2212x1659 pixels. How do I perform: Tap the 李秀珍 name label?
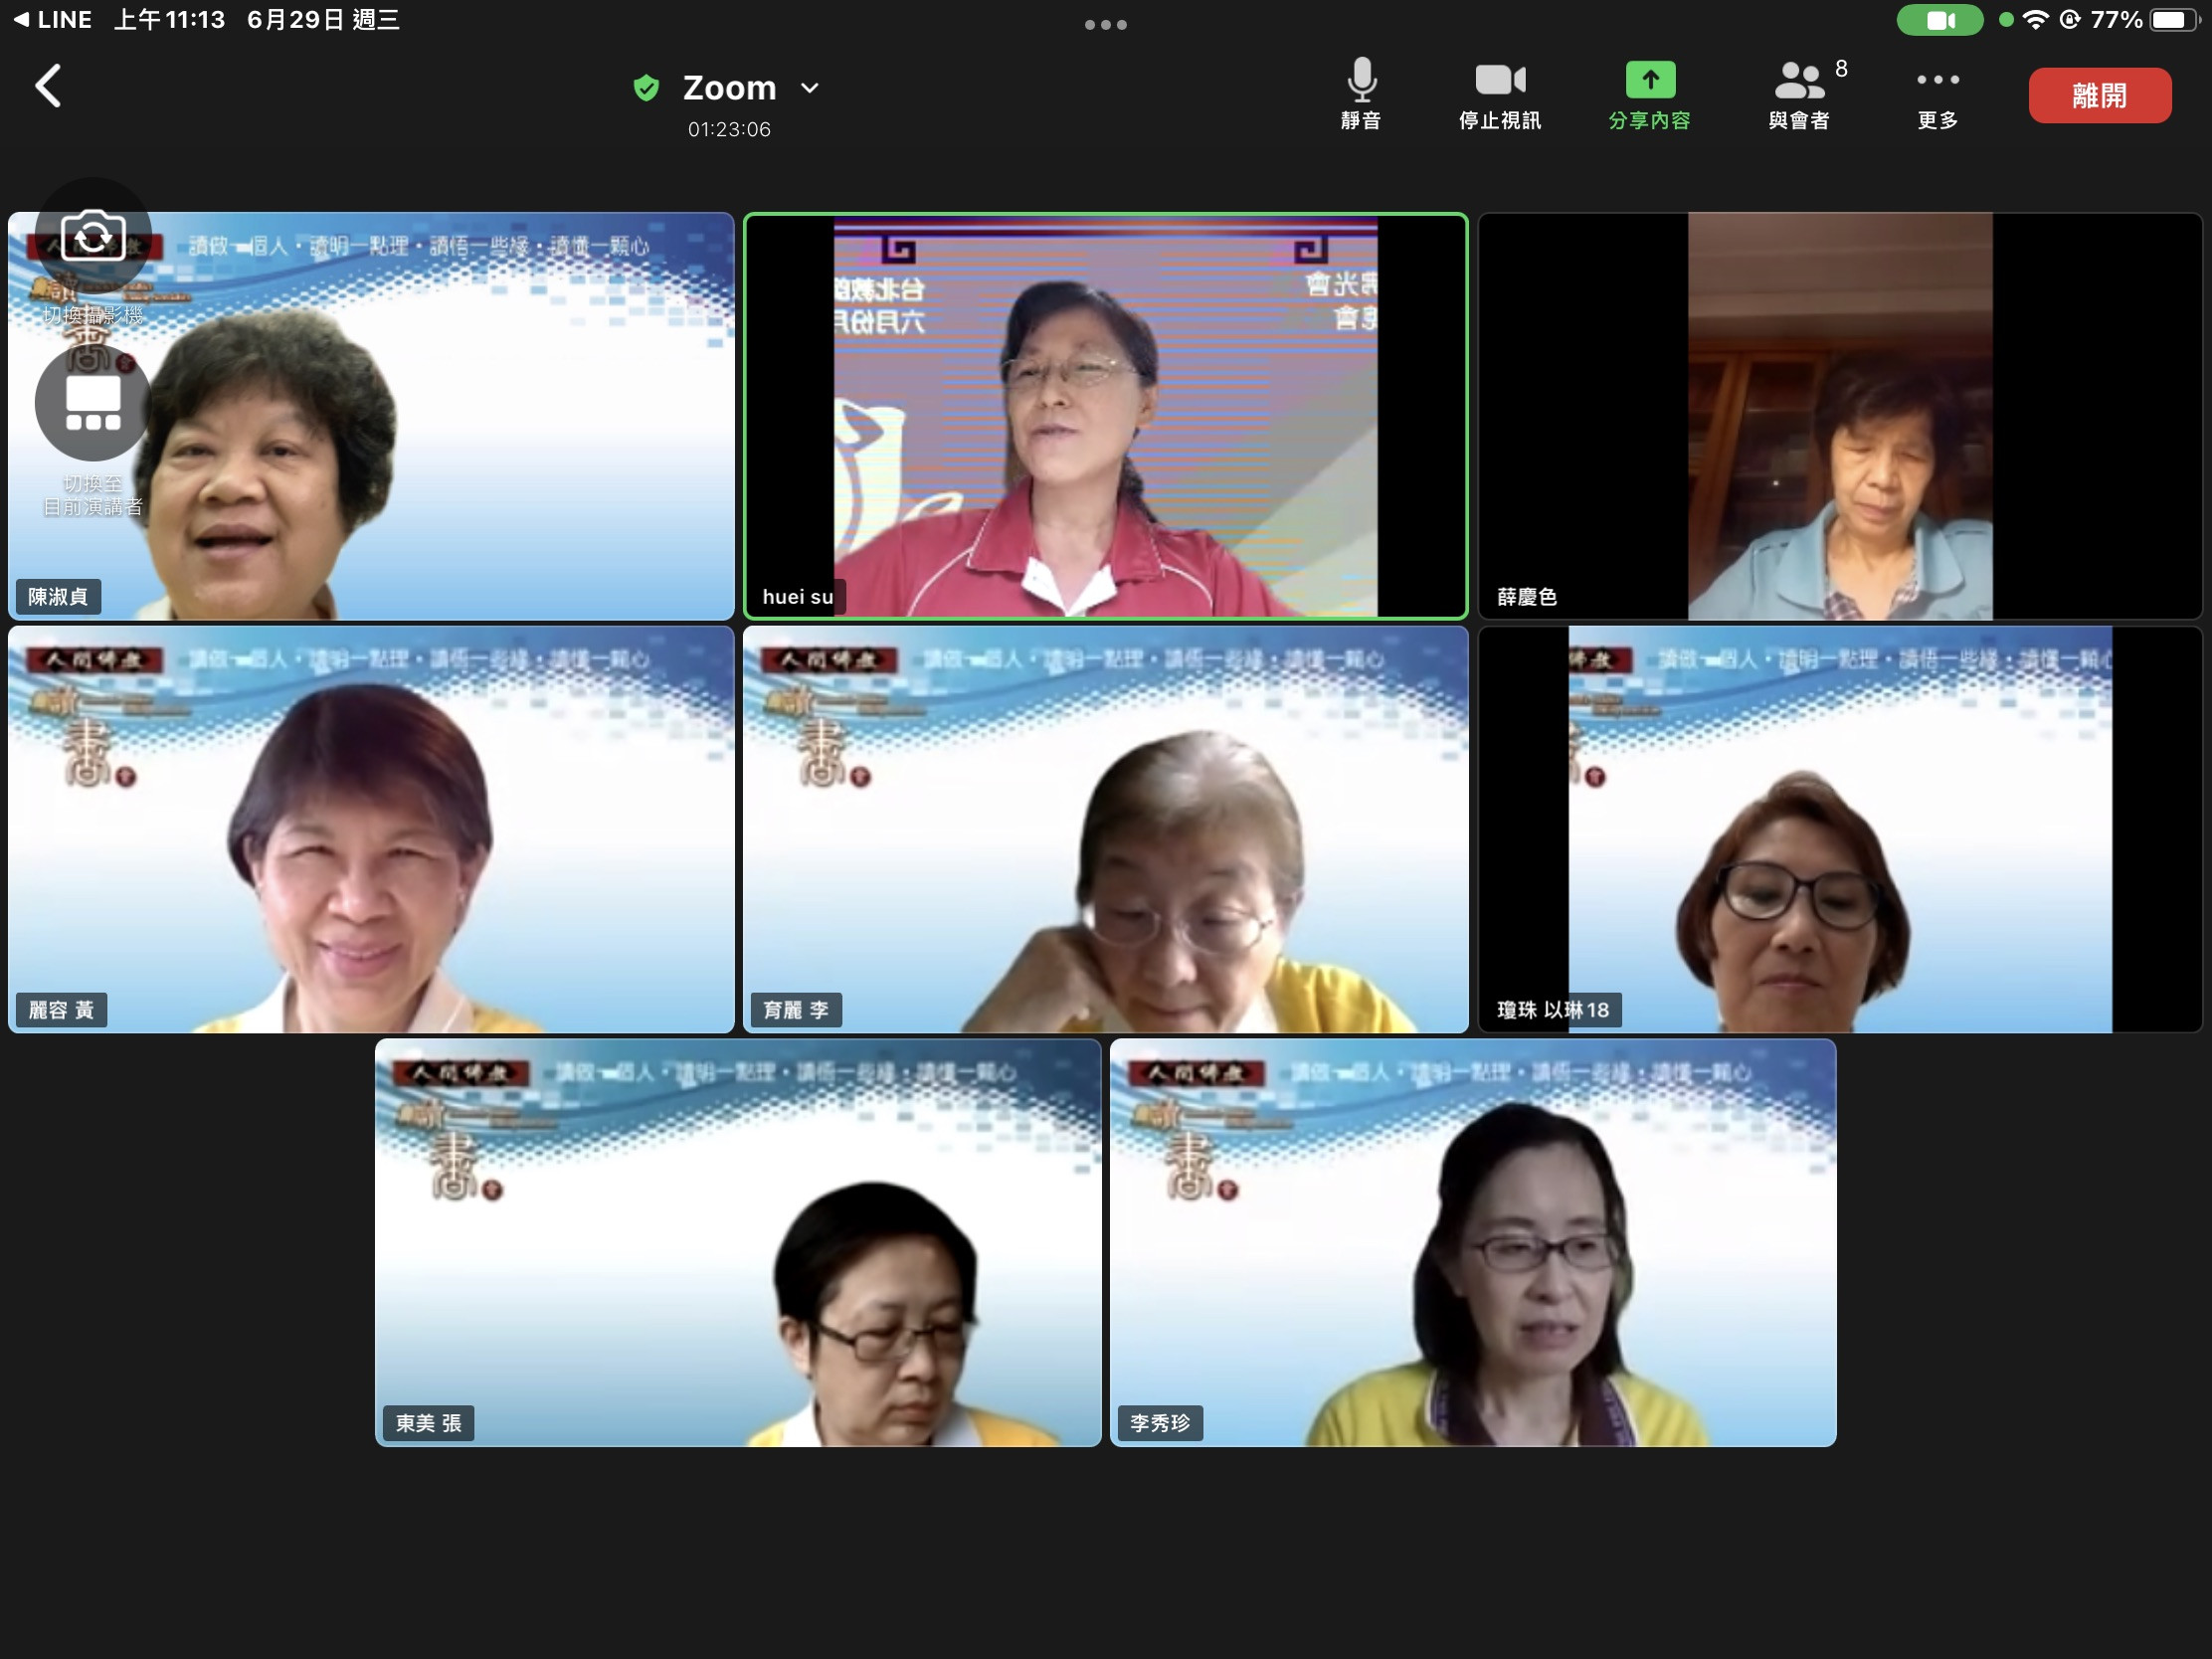click(1160, 1423)
